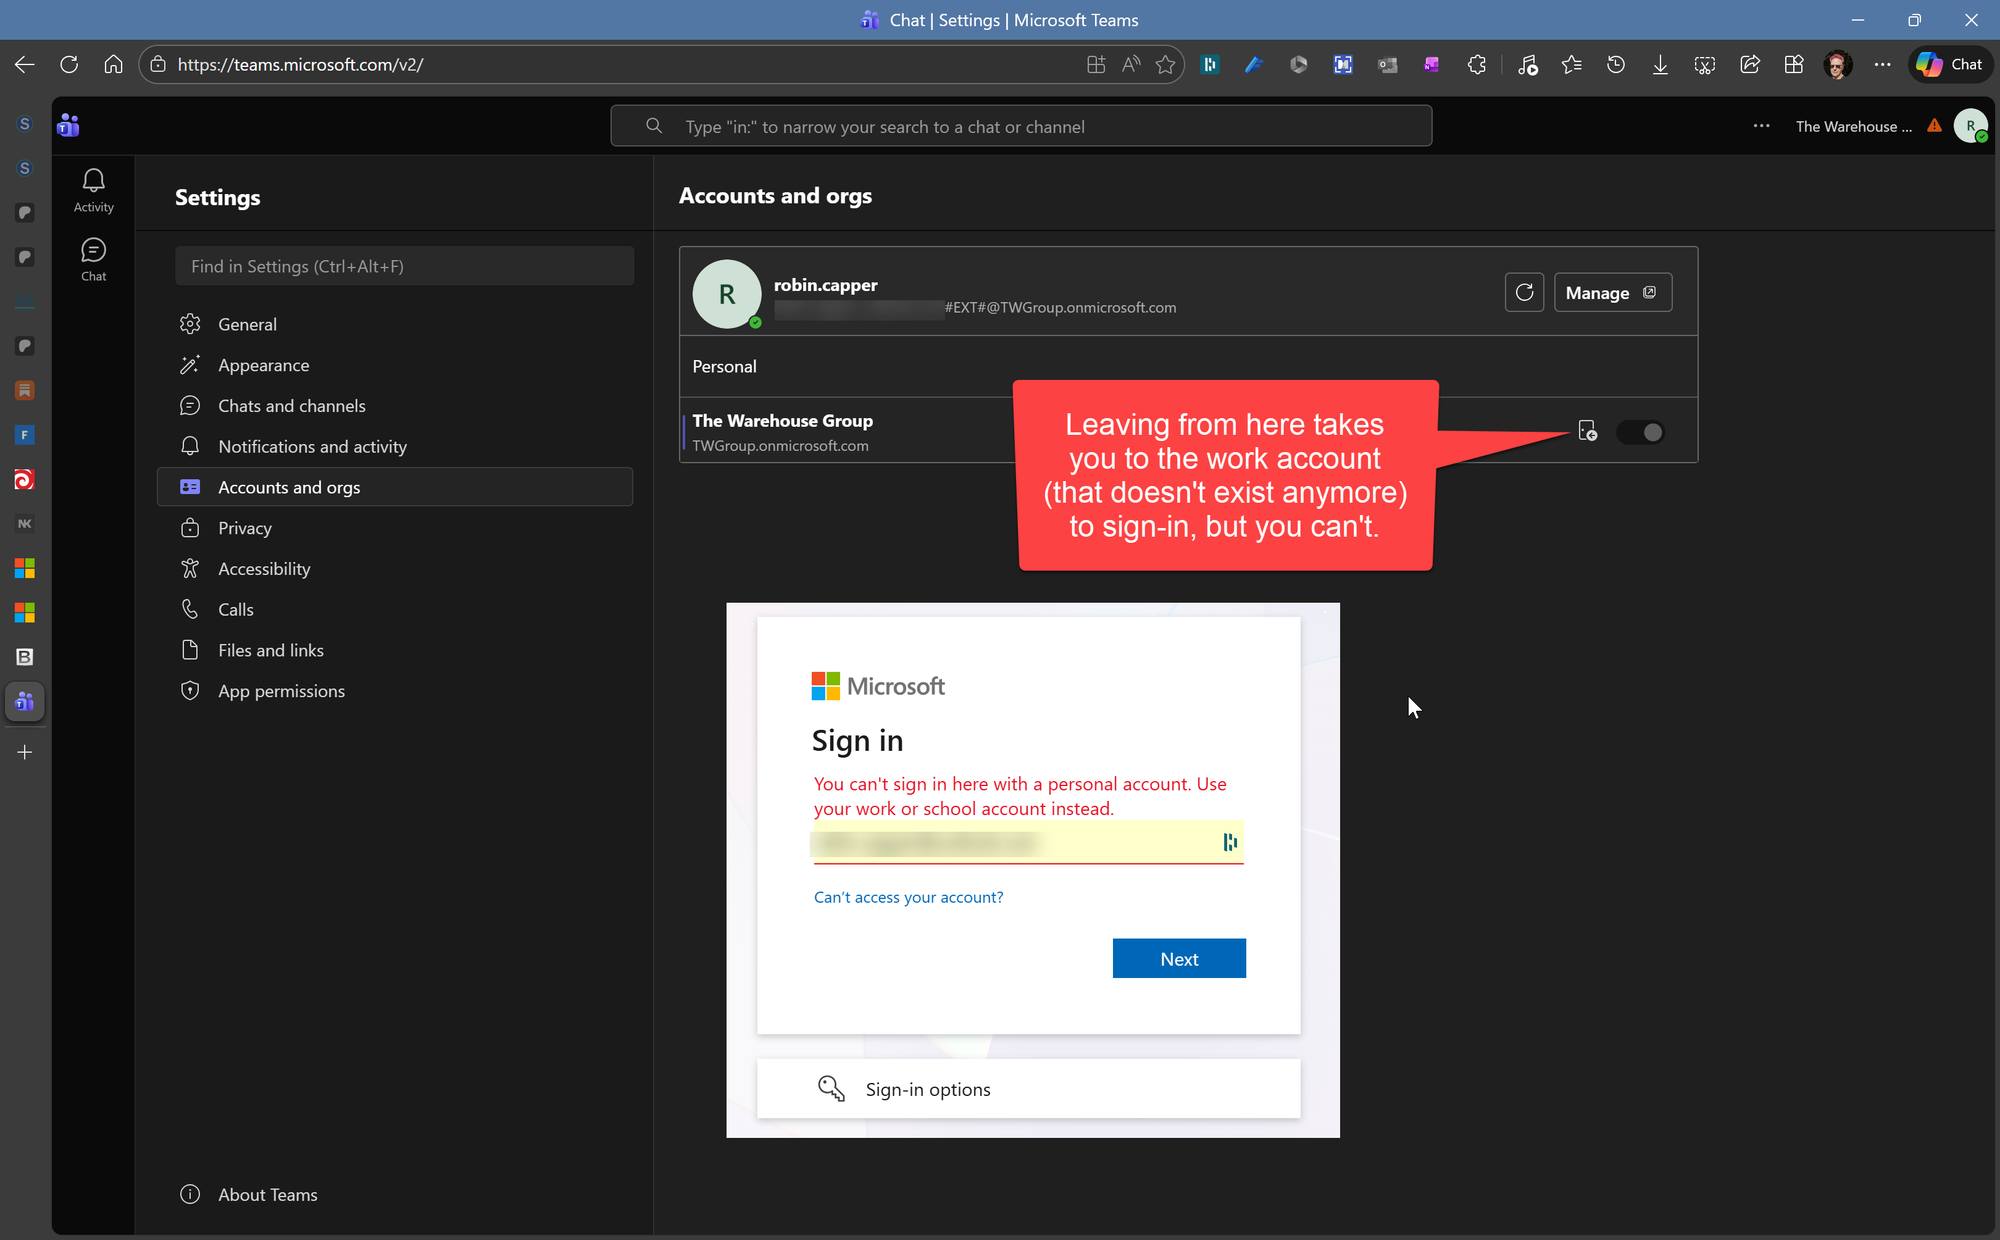Click the top Teams search bar

pyautogui.click(x=1020, y=126)
